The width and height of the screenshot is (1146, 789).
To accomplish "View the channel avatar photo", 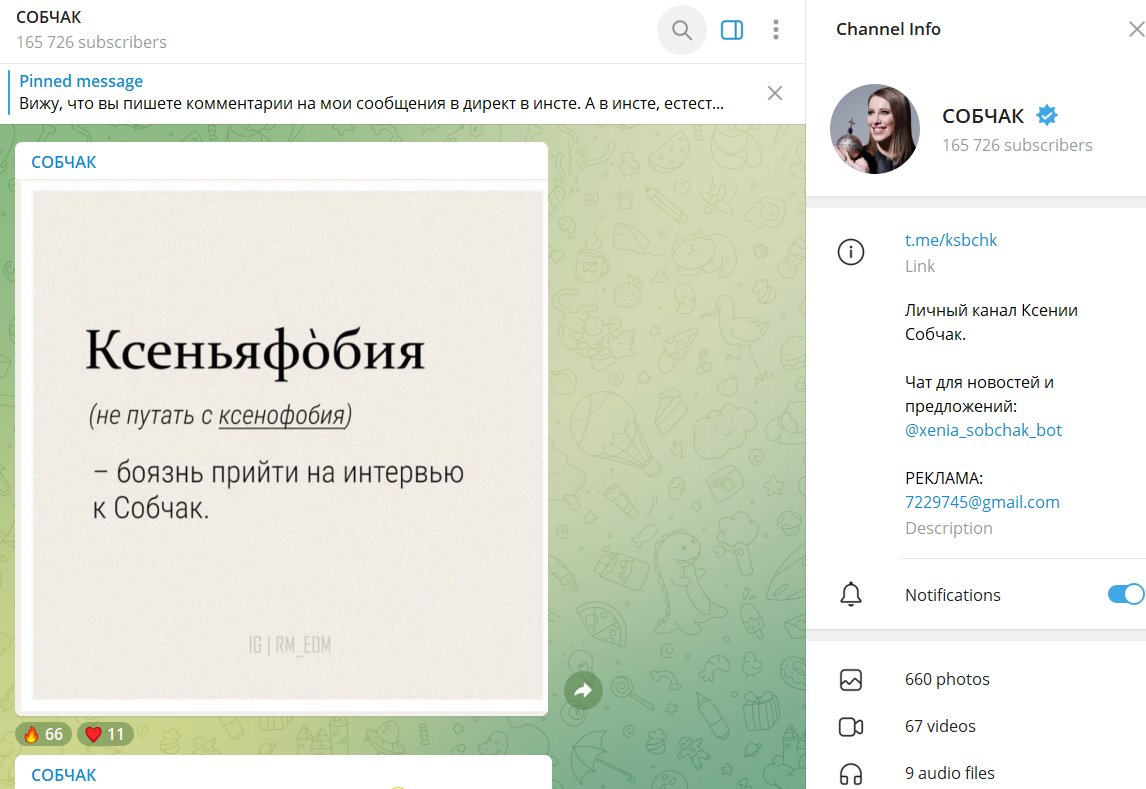I will [874, 129].
